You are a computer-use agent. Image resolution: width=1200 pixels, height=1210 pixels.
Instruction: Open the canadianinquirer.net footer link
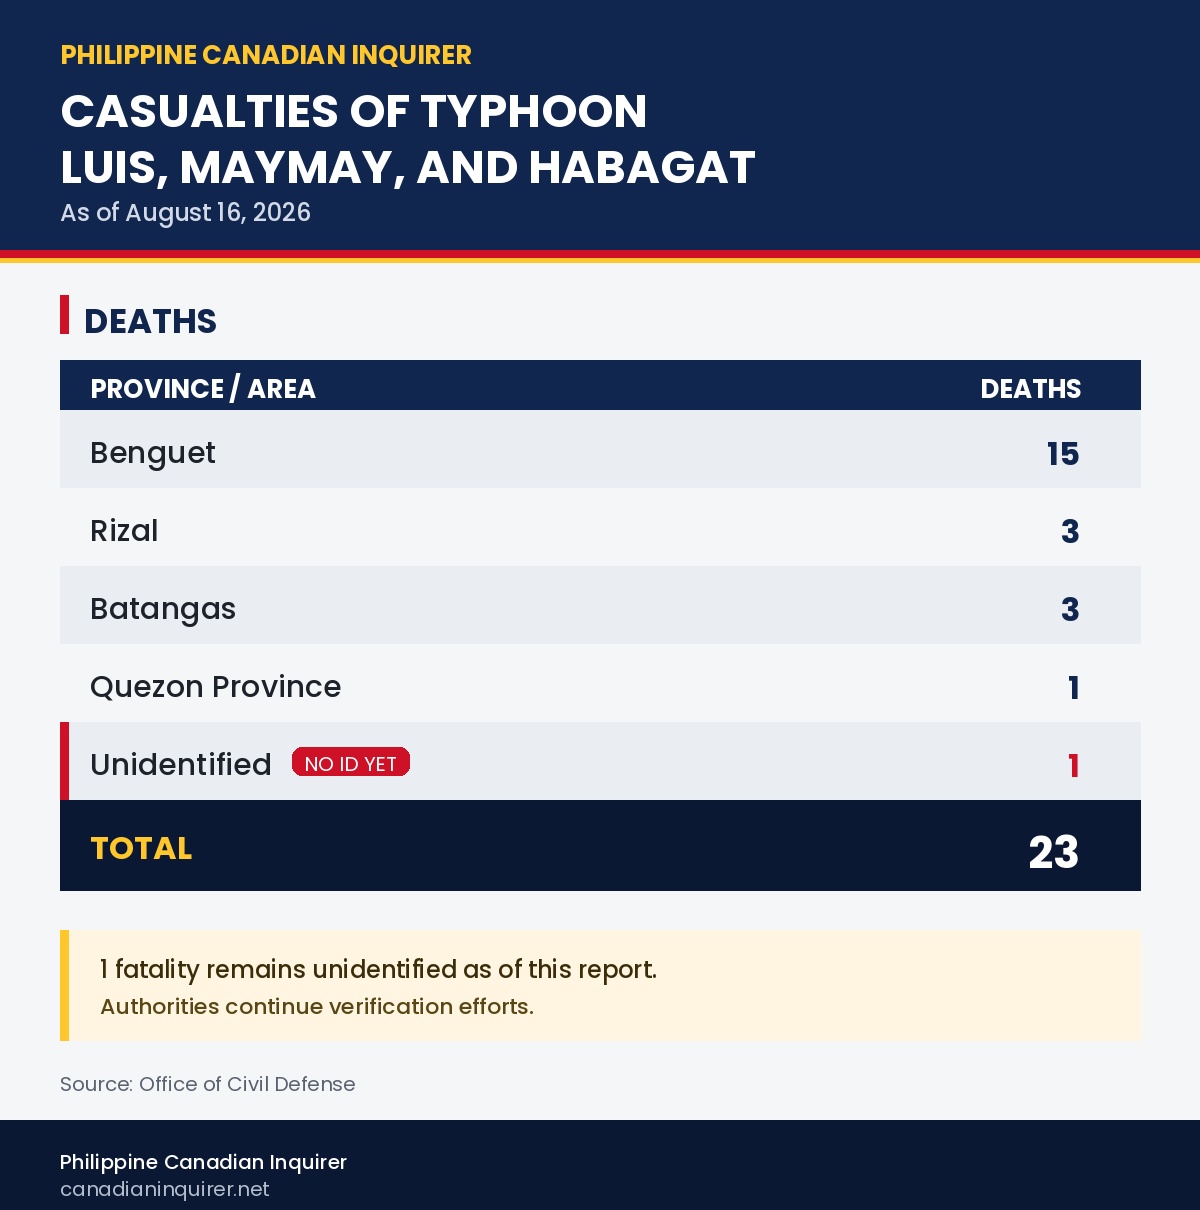point(165,1189)
